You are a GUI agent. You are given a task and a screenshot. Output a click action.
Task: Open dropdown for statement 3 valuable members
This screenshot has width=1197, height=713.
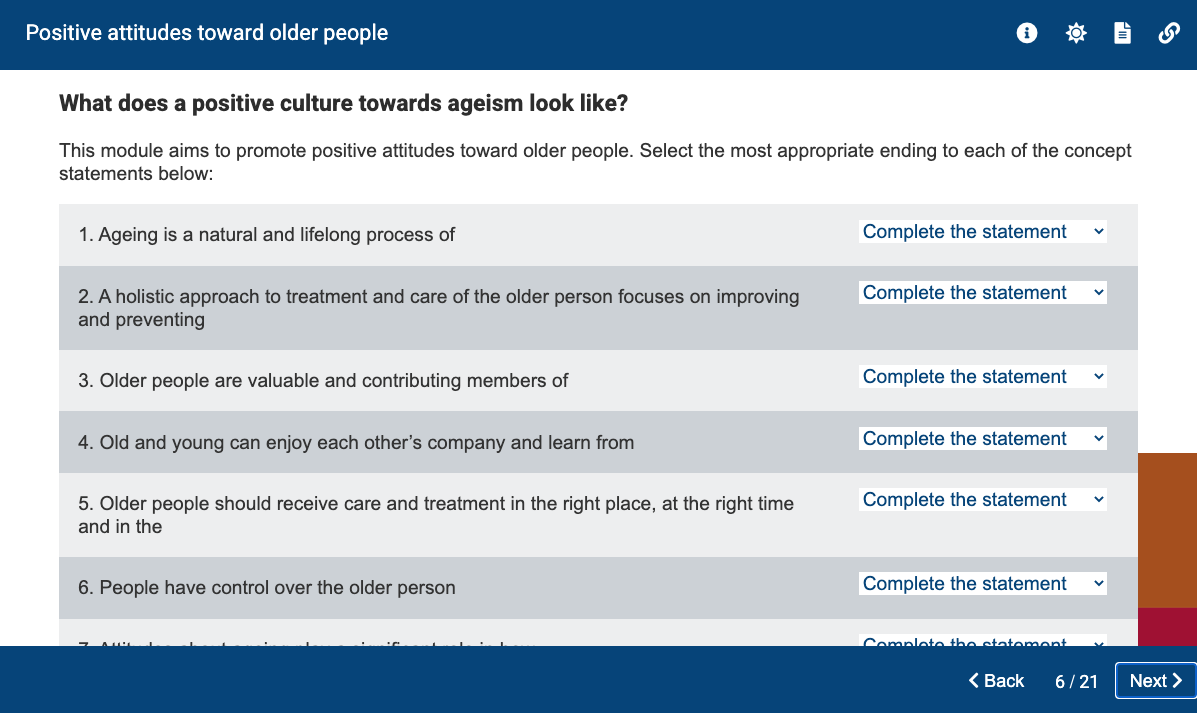[x=982, y=376]
